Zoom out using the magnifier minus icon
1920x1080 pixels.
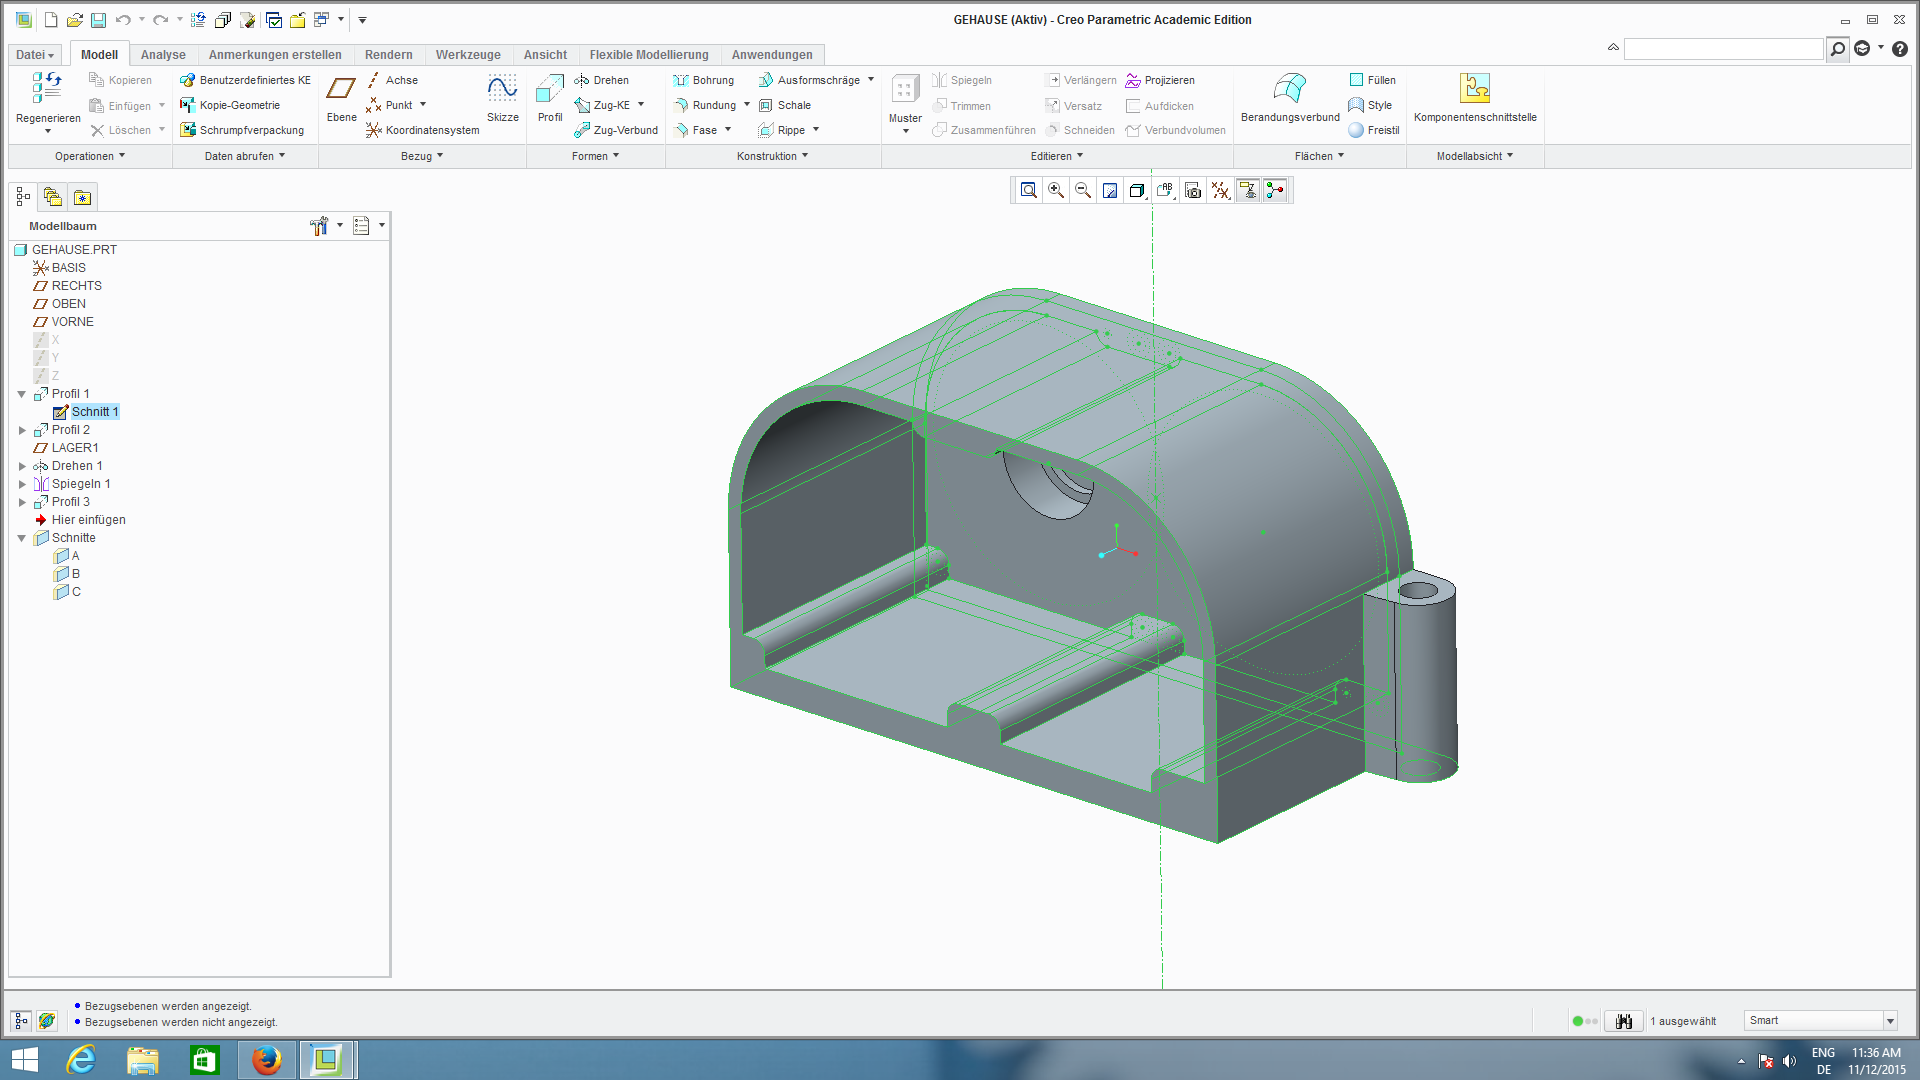pos(1083,190)
